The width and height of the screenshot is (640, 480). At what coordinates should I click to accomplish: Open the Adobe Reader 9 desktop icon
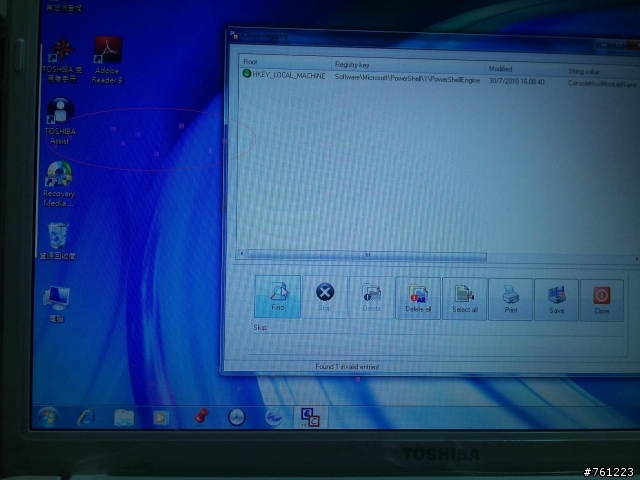tap(107, 60)
